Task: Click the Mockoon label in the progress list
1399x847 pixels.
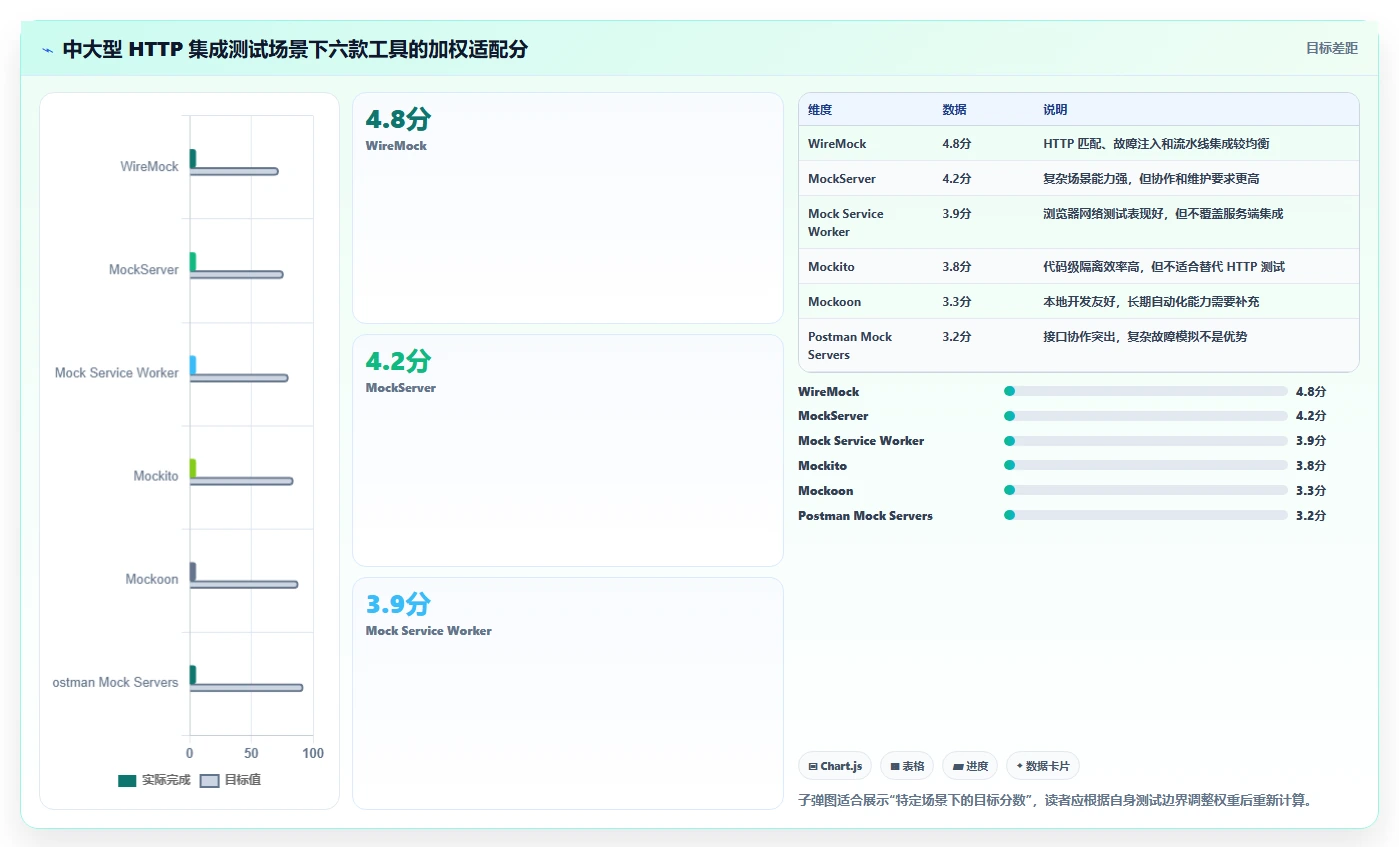Action: tap(826, 491)
